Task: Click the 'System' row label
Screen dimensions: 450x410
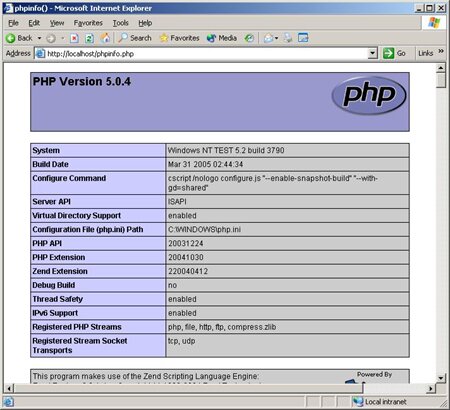Action: tap(46, 150)
